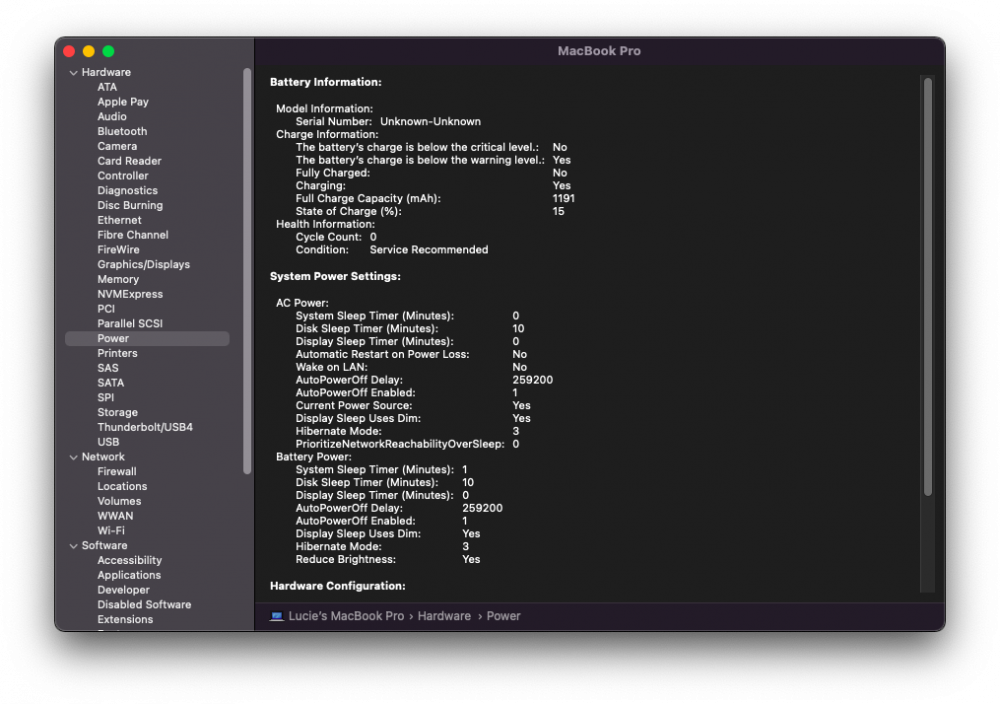Screen dimensions: 1000x704
Task: Click the laptop icon in path bar
Action: [x=276, y=616]
